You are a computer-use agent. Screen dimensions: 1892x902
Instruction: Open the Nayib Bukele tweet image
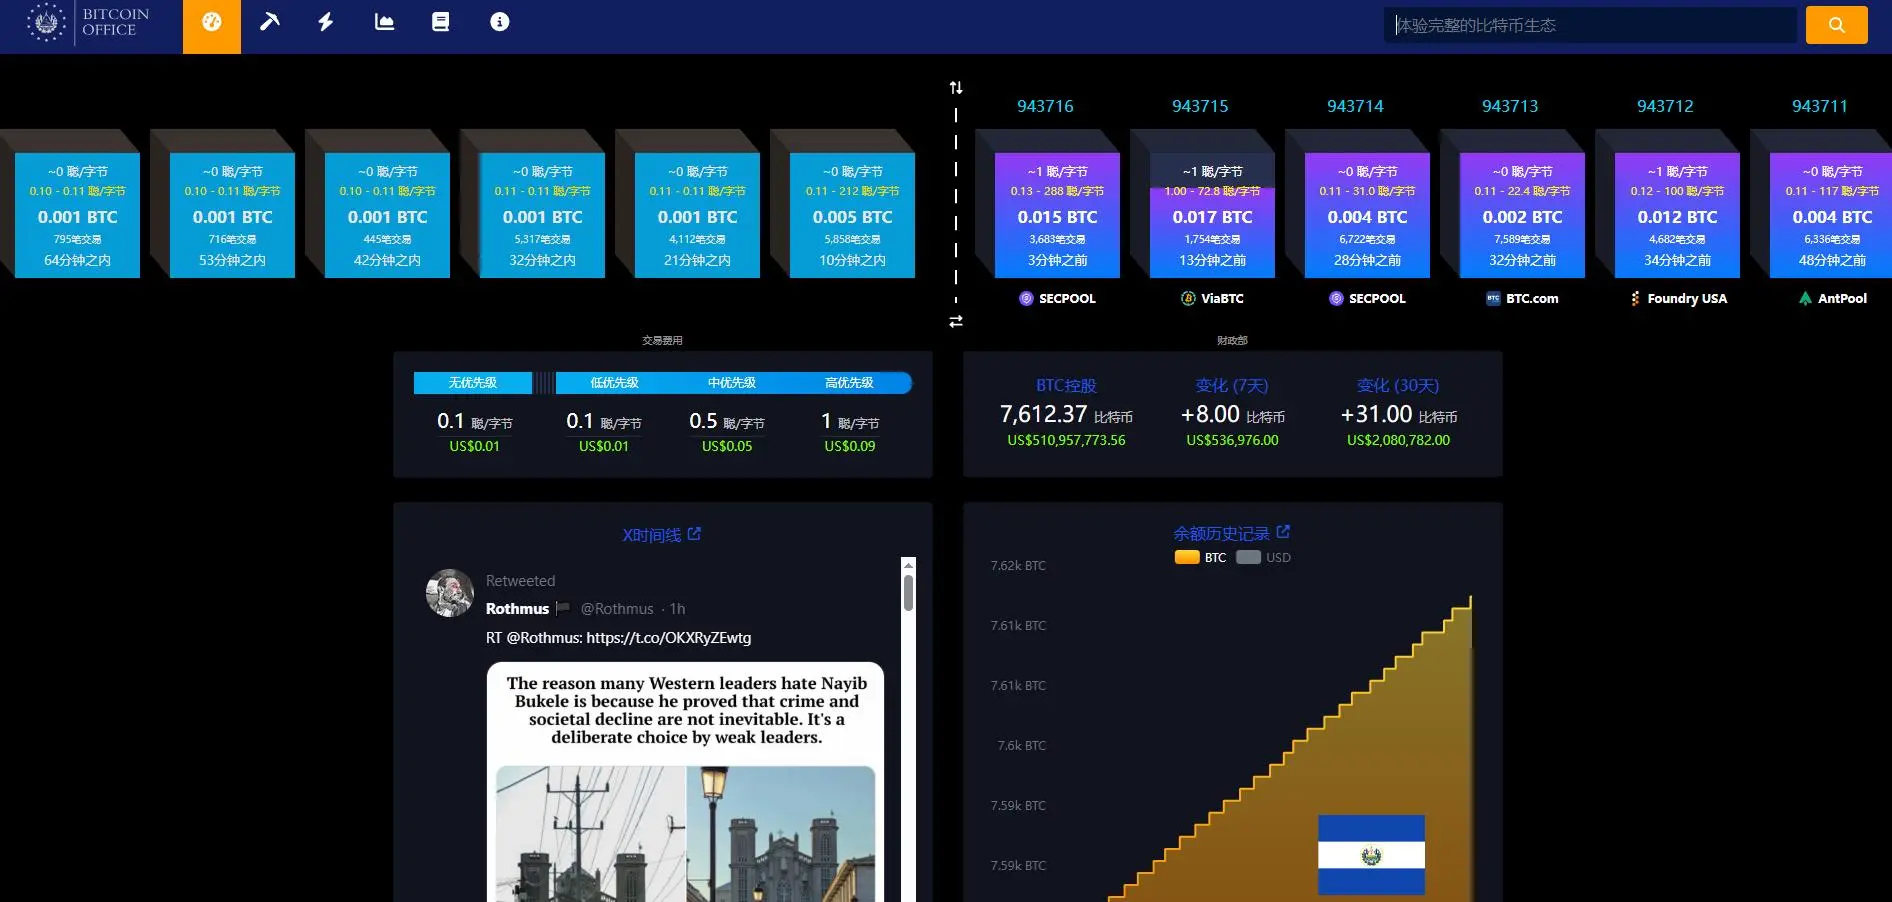[686, 782]
